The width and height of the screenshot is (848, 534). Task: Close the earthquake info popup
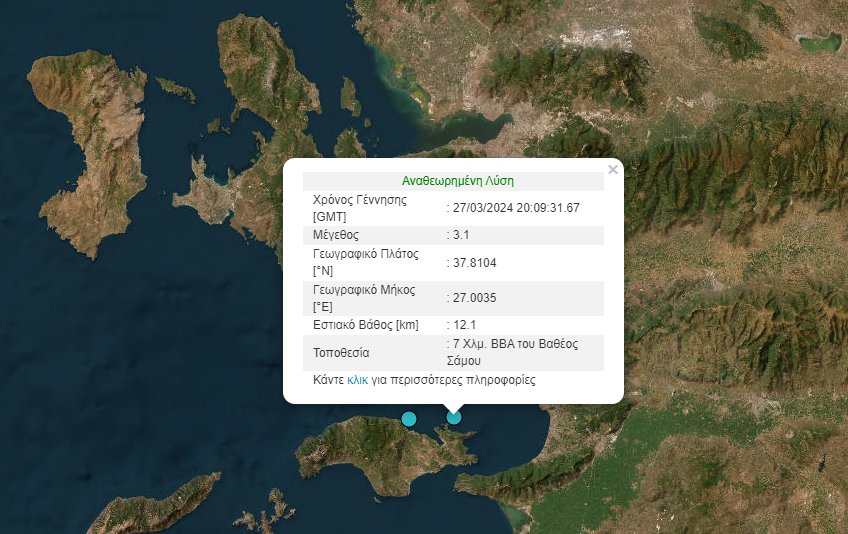coord(613,170)
